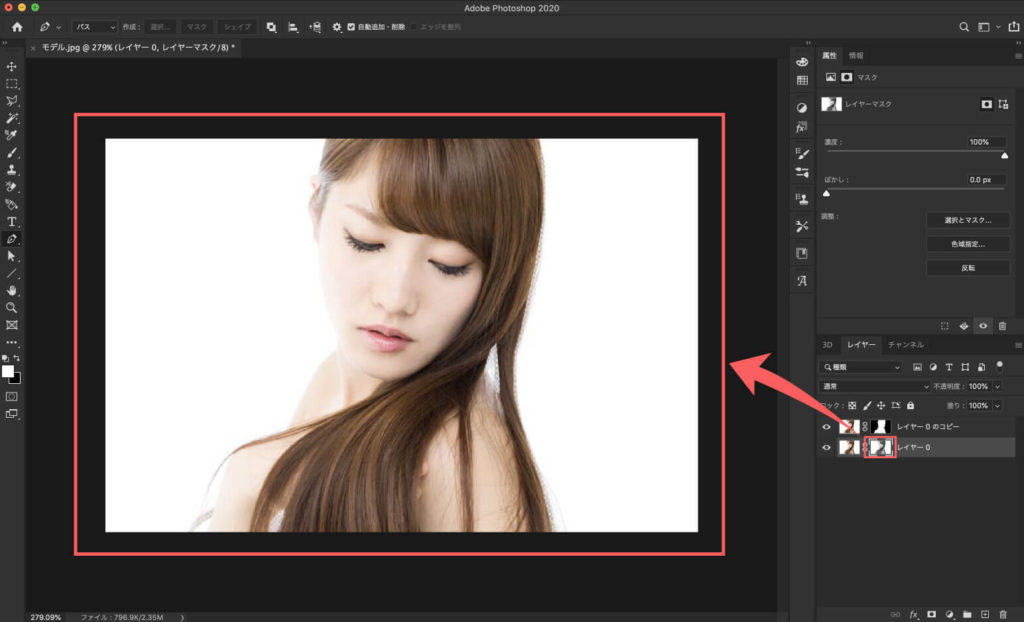This screenshot has height=622, width=1024.
Task: Open Layers panel flyout menu
Action: click(x=1018, y=344)
